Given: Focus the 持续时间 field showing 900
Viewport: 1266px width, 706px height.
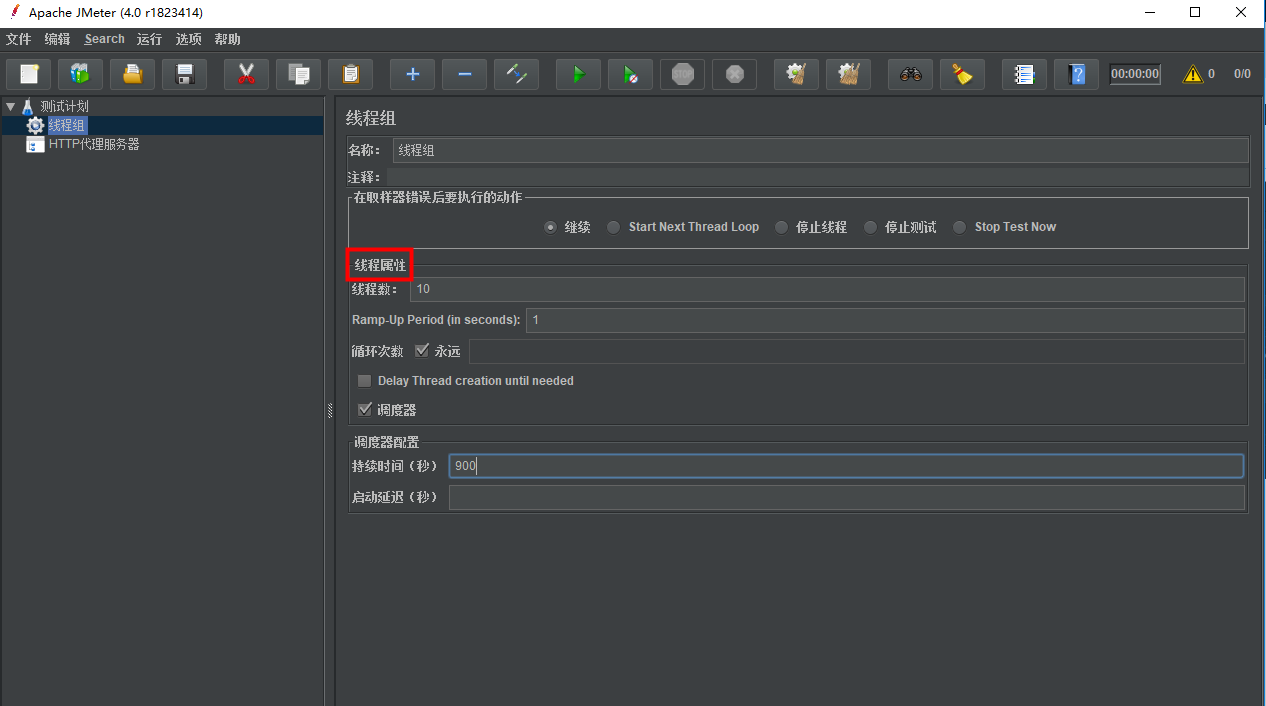Looking at the screenshot, I should point(846,466).
